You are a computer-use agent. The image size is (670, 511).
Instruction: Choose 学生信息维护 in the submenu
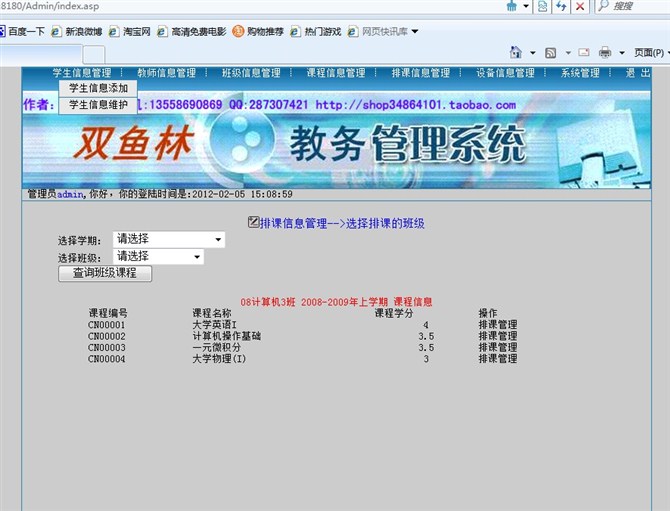[98, 104]
